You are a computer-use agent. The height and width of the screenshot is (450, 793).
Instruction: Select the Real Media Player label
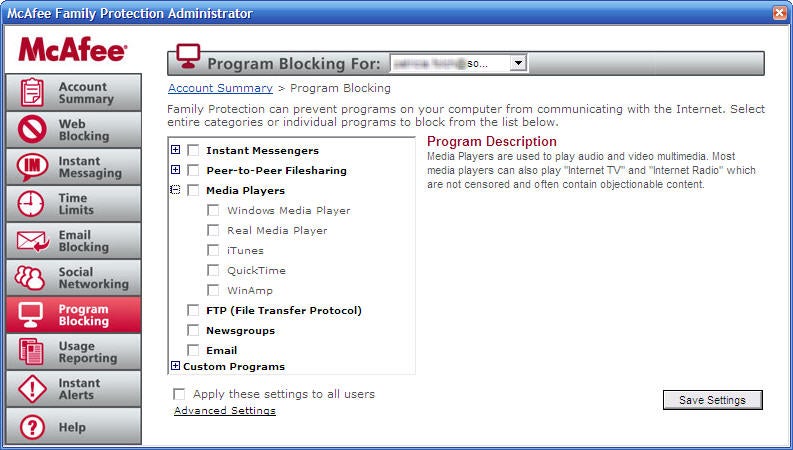tap(277, 231)
